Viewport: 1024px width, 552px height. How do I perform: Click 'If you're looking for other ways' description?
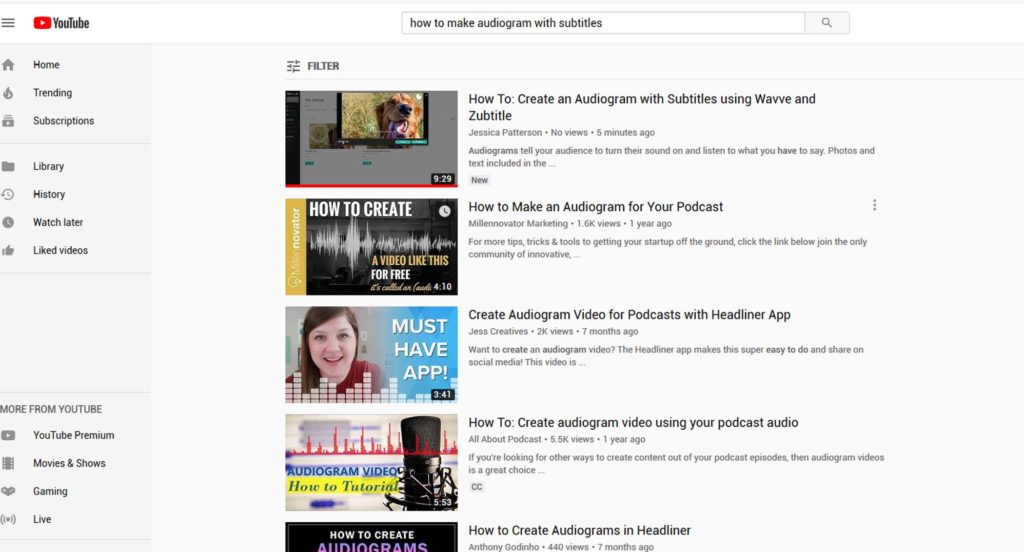[676, 464]
